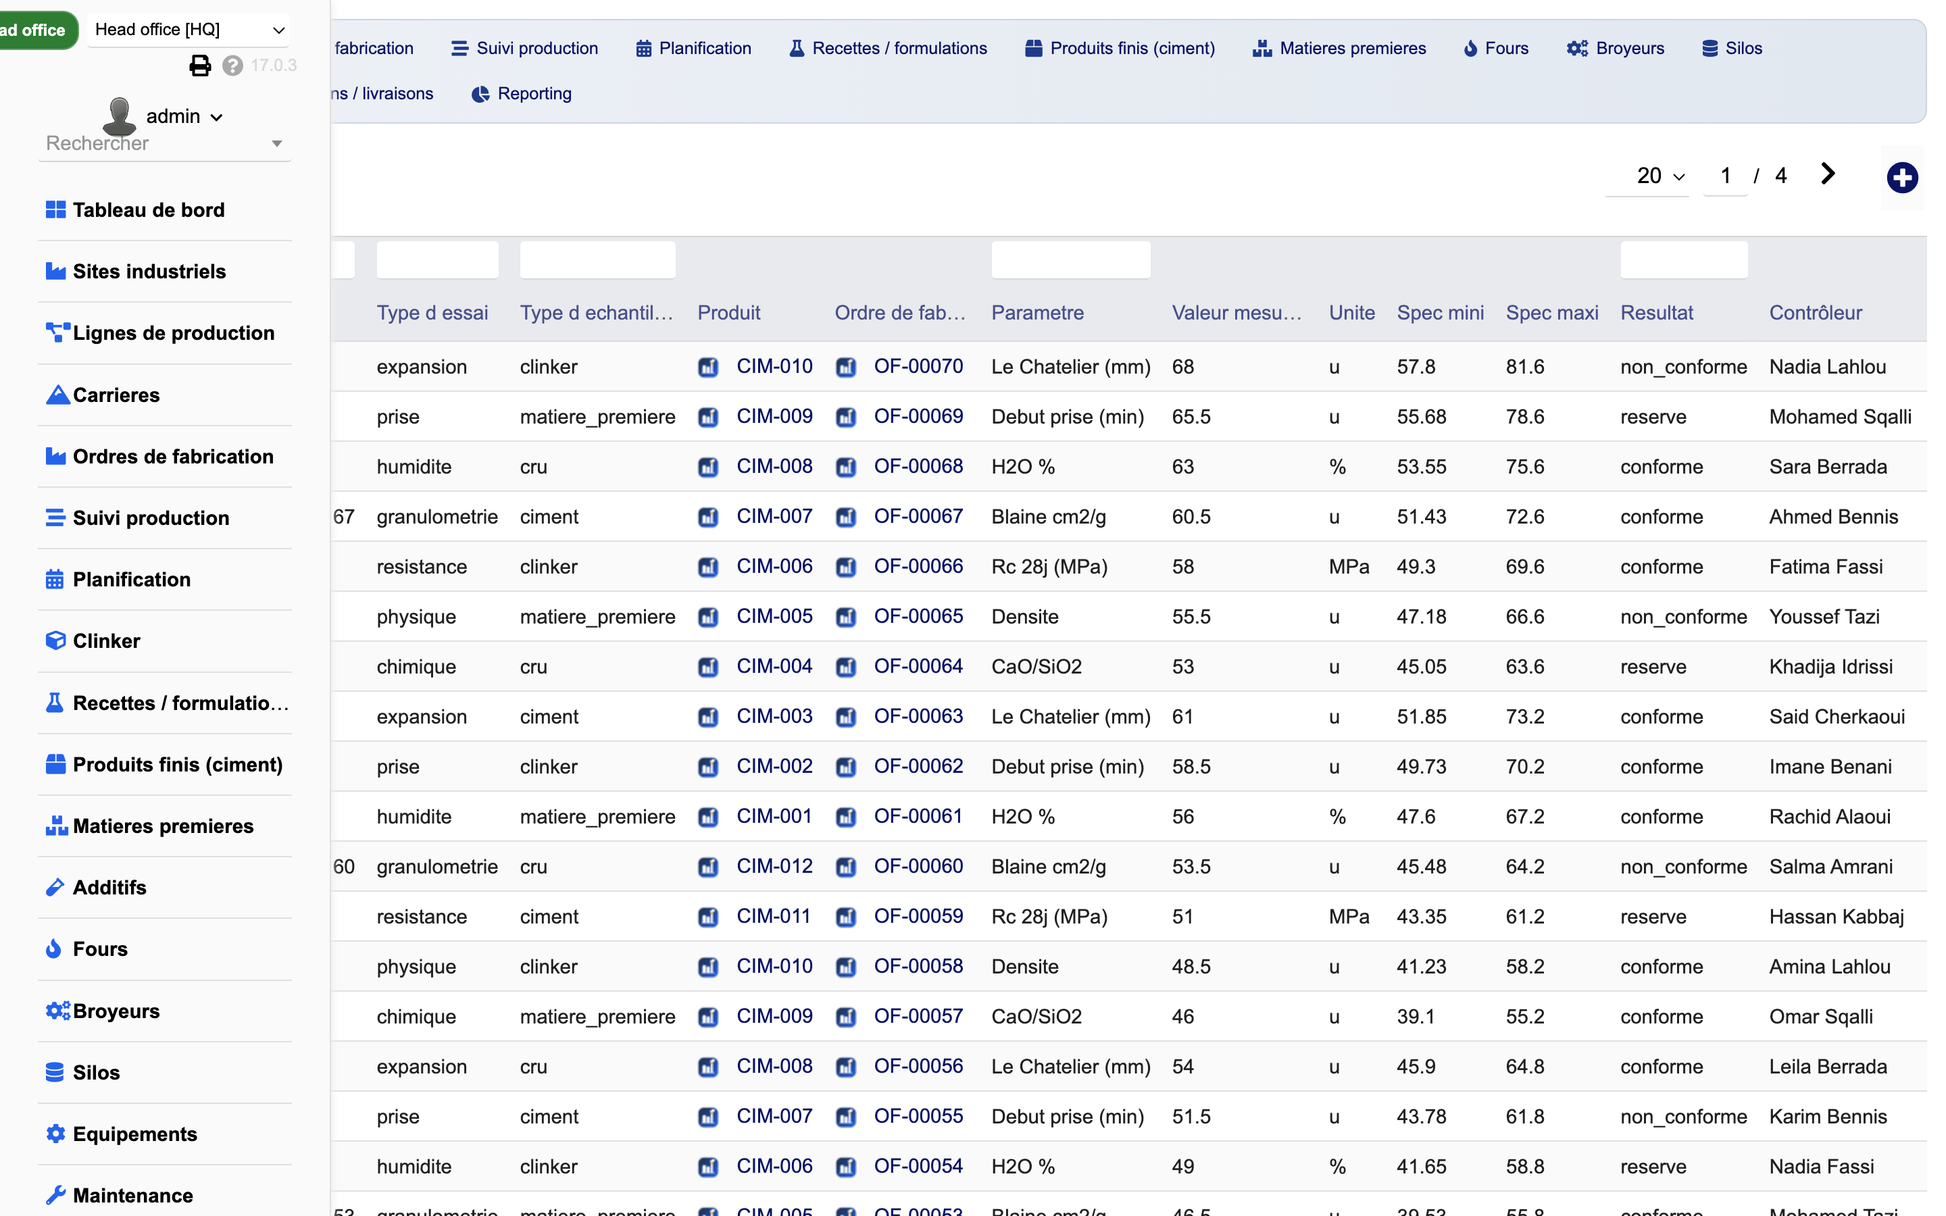This screenshot has width=1946, height=1216.
Task: Switch to Produits finis (ciment) top tab
Action: click(1120, 48)
